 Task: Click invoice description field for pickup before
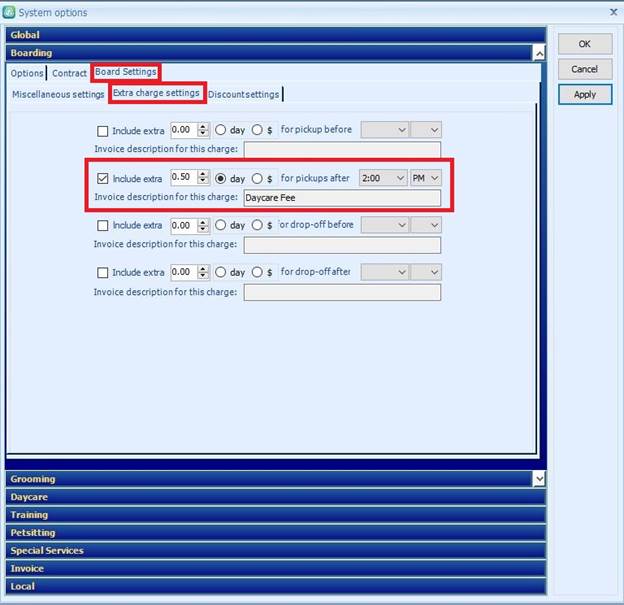[x=342, y=150]
